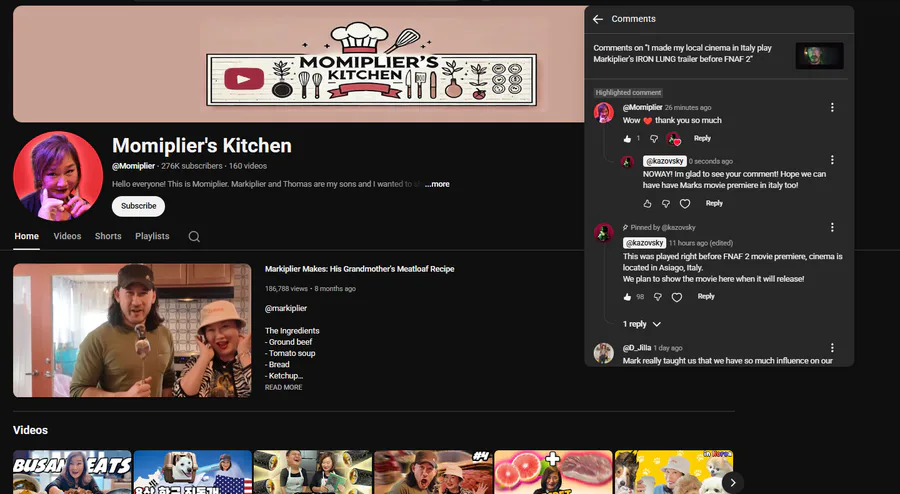Expand the channel description with '...more'
900x494 pixels.
pos(437,184)
